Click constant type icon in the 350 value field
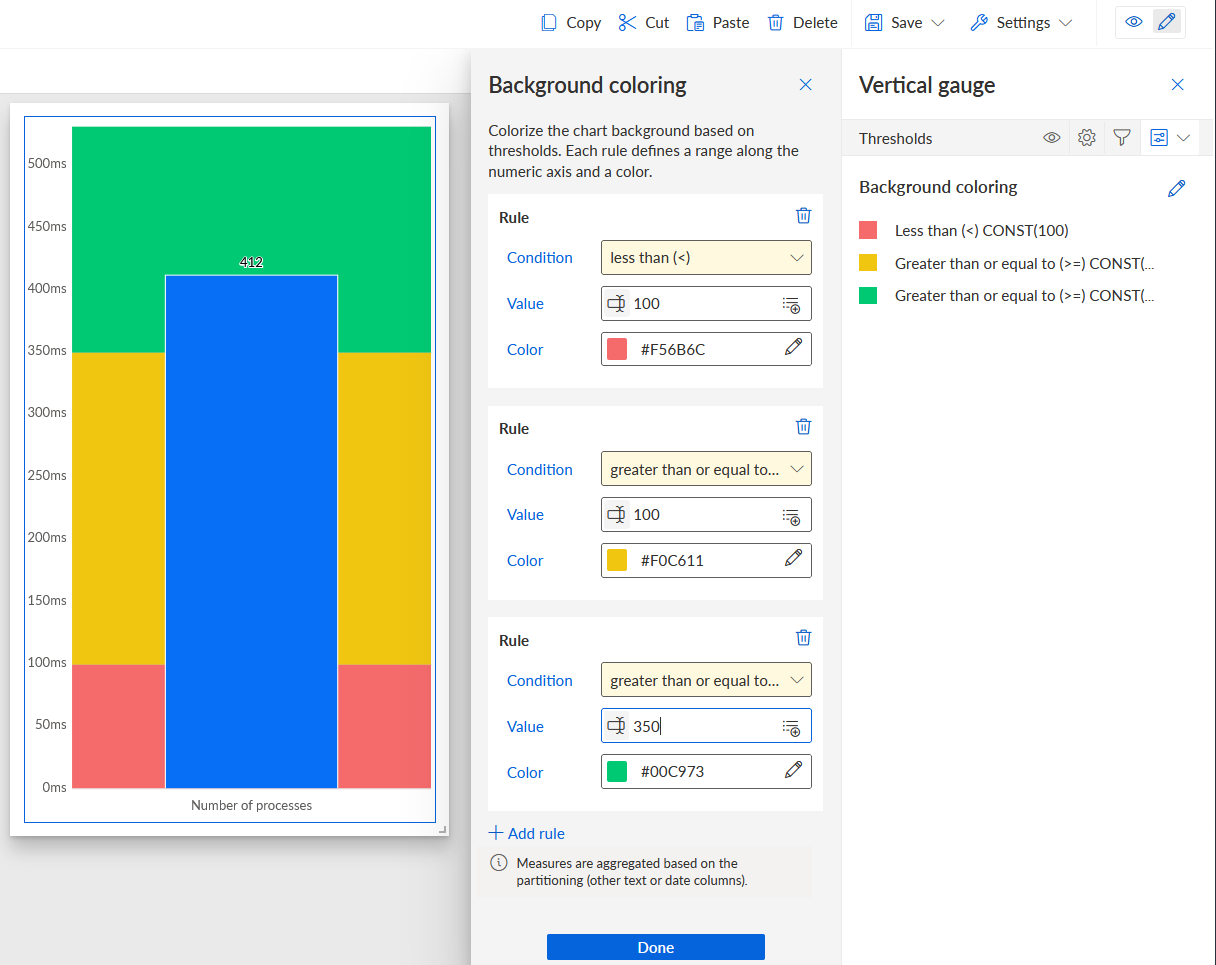This screenshot has height=965, width=1216. click(x=617, y=726)
